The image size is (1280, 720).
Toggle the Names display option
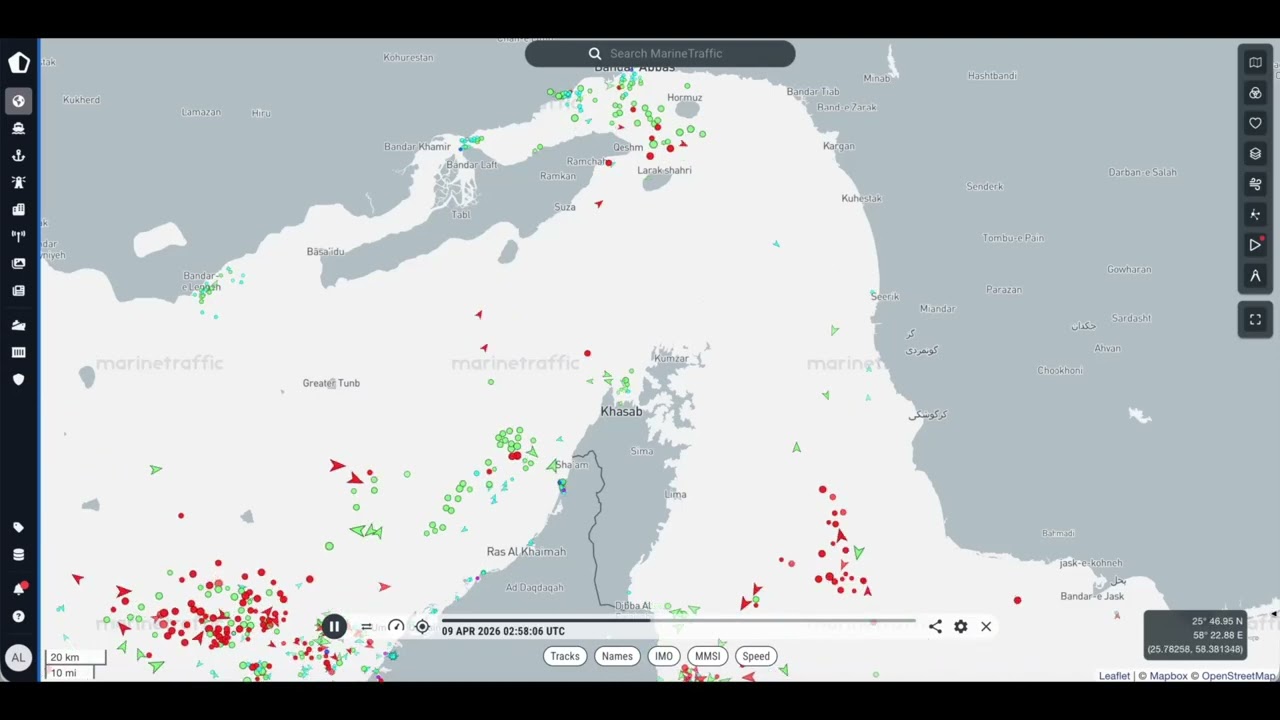click(x=617, y=656)
